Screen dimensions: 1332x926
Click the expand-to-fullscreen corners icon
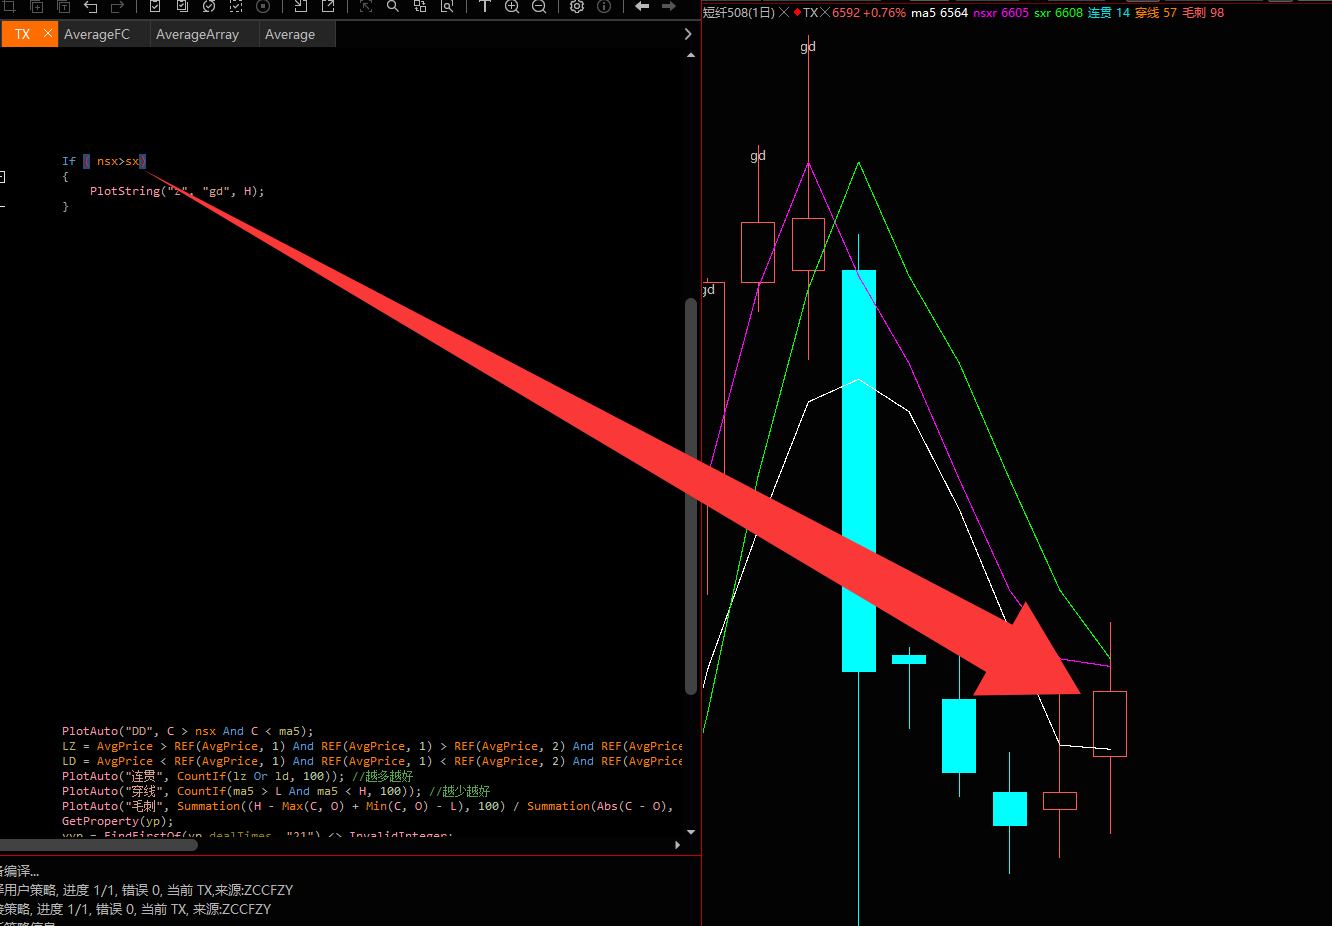point(366,6)
